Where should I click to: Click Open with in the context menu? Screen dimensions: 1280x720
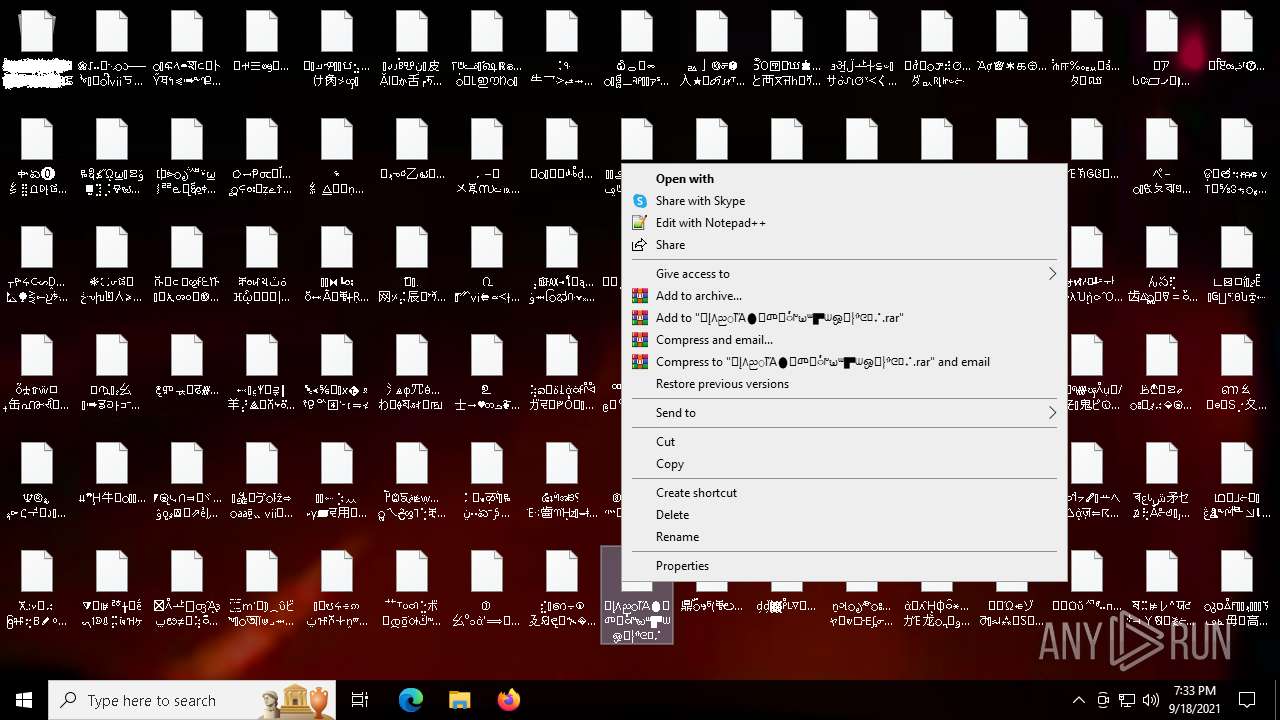coord(684,179)
